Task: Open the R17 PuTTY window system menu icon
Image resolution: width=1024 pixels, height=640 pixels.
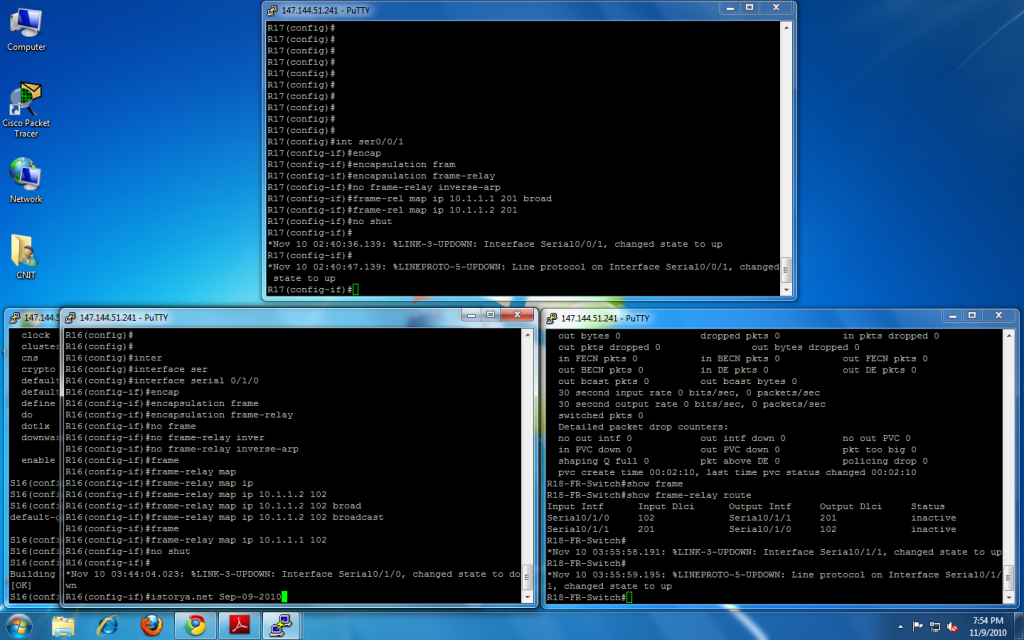Action: click(x=272, y=11)
